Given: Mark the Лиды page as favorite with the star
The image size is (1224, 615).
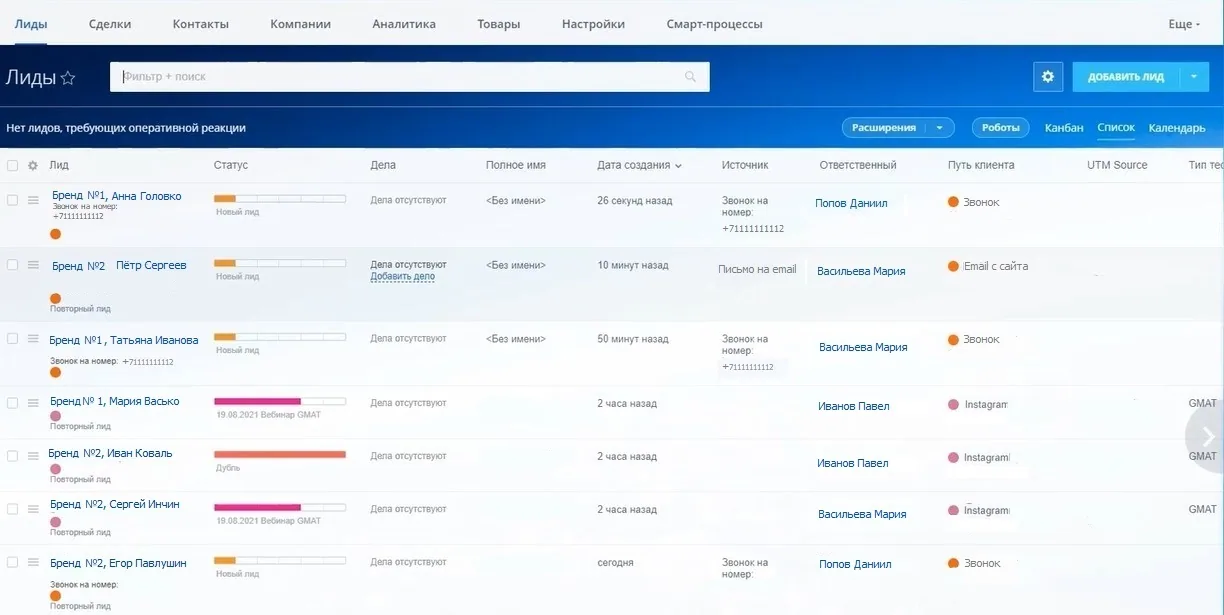Looking at the screenshot, I should point(68,78).
